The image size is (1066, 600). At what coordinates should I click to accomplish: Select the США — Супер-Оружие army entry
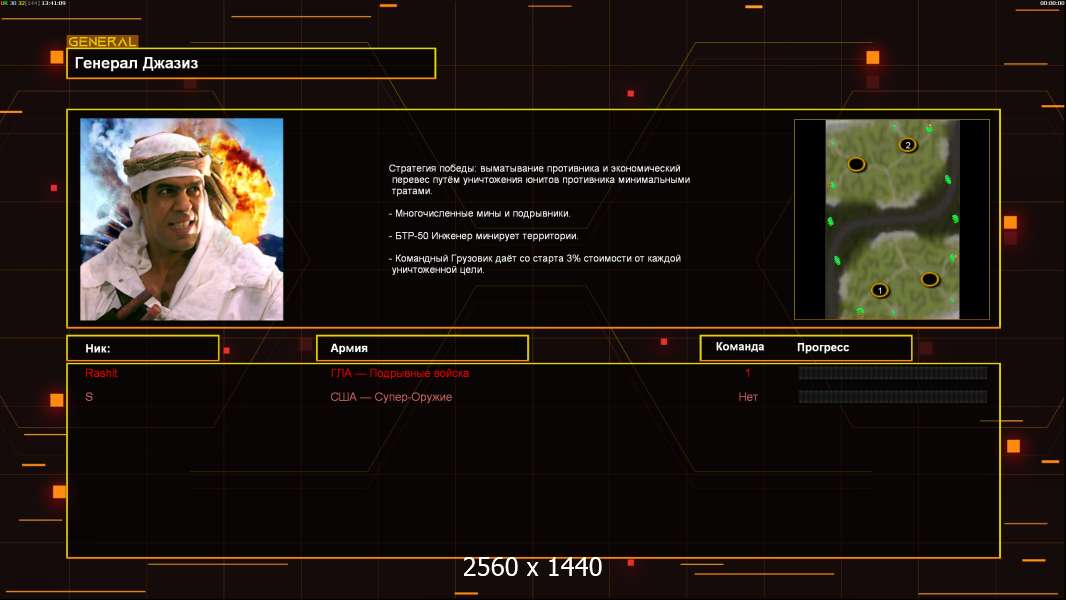pyautogui.click(x=391, y=397)
